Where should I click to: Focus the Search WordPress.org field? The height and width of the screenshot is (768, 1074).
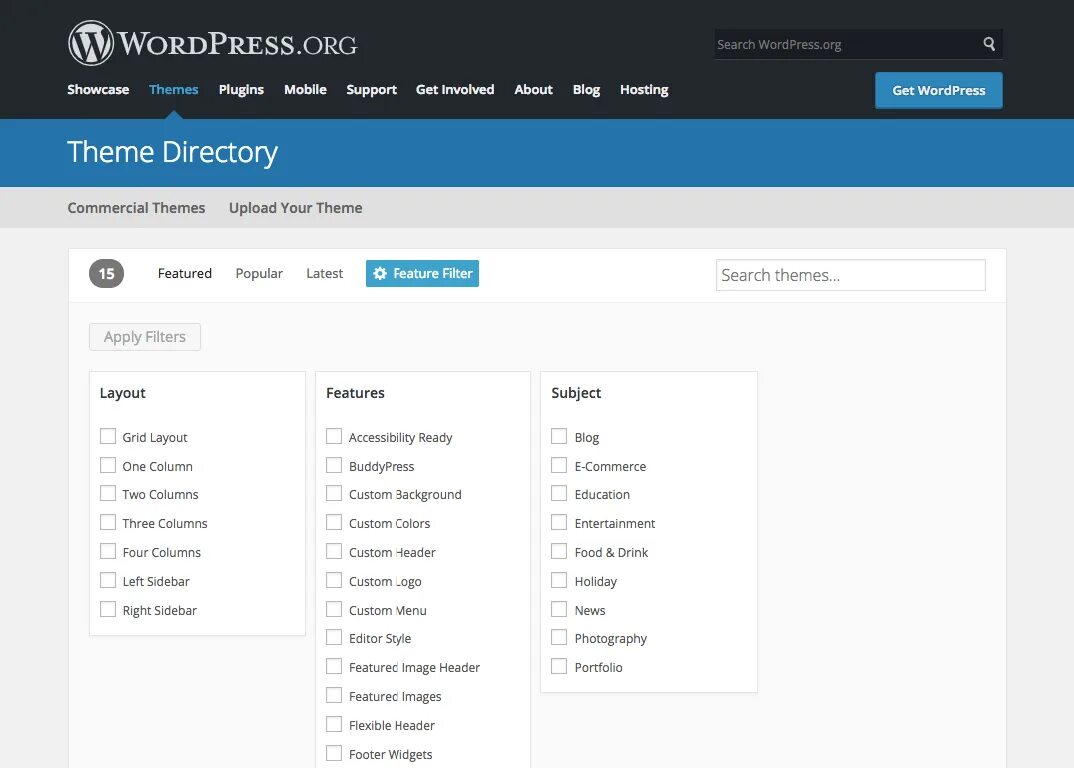click(x=847, y=44)
